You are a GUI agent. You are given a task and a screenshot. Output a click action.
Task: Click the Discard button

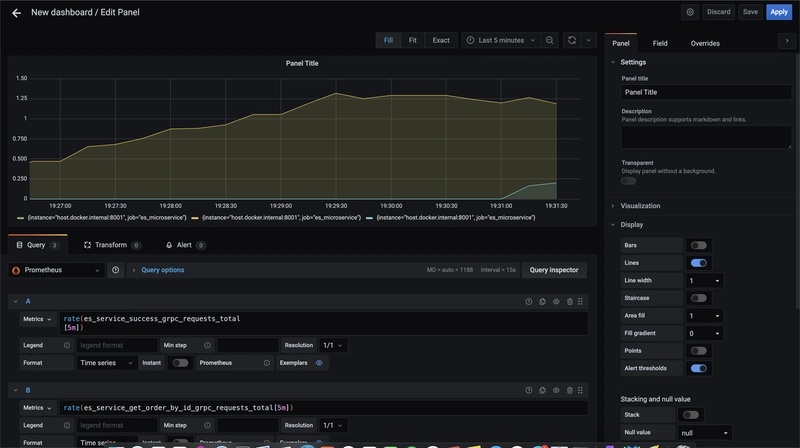718,12
